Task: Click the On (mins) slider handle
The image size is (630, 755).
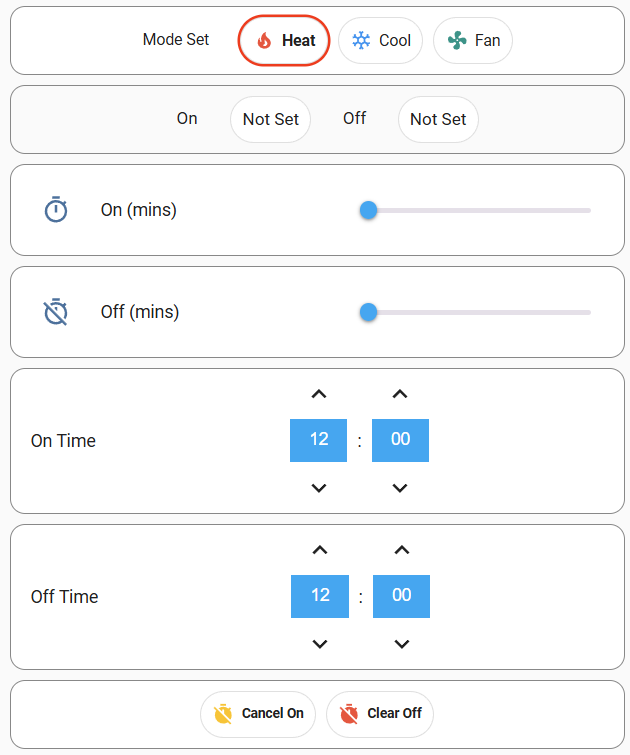Action: click(x=368, y=210)
